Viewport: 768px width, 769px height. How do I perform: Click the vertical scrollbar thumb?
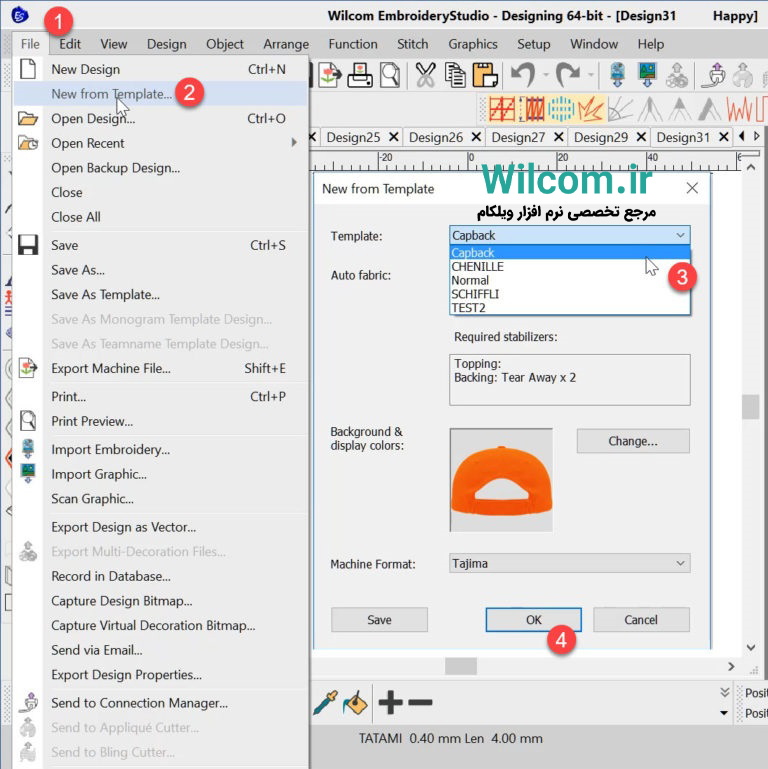(750, 407)
